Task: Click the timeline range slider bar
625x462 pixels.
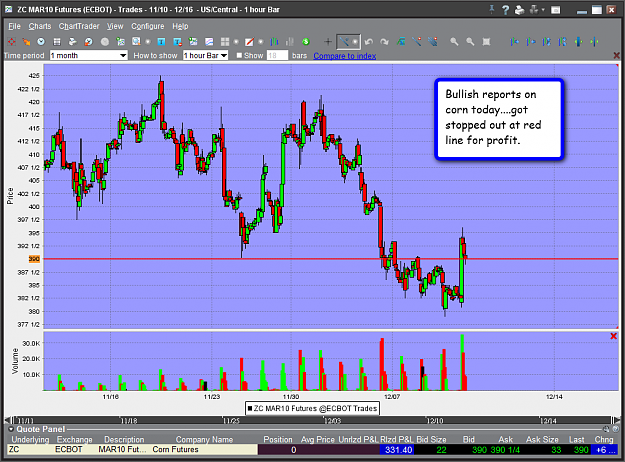Action: pyautogui.click(x=312, y=421)
